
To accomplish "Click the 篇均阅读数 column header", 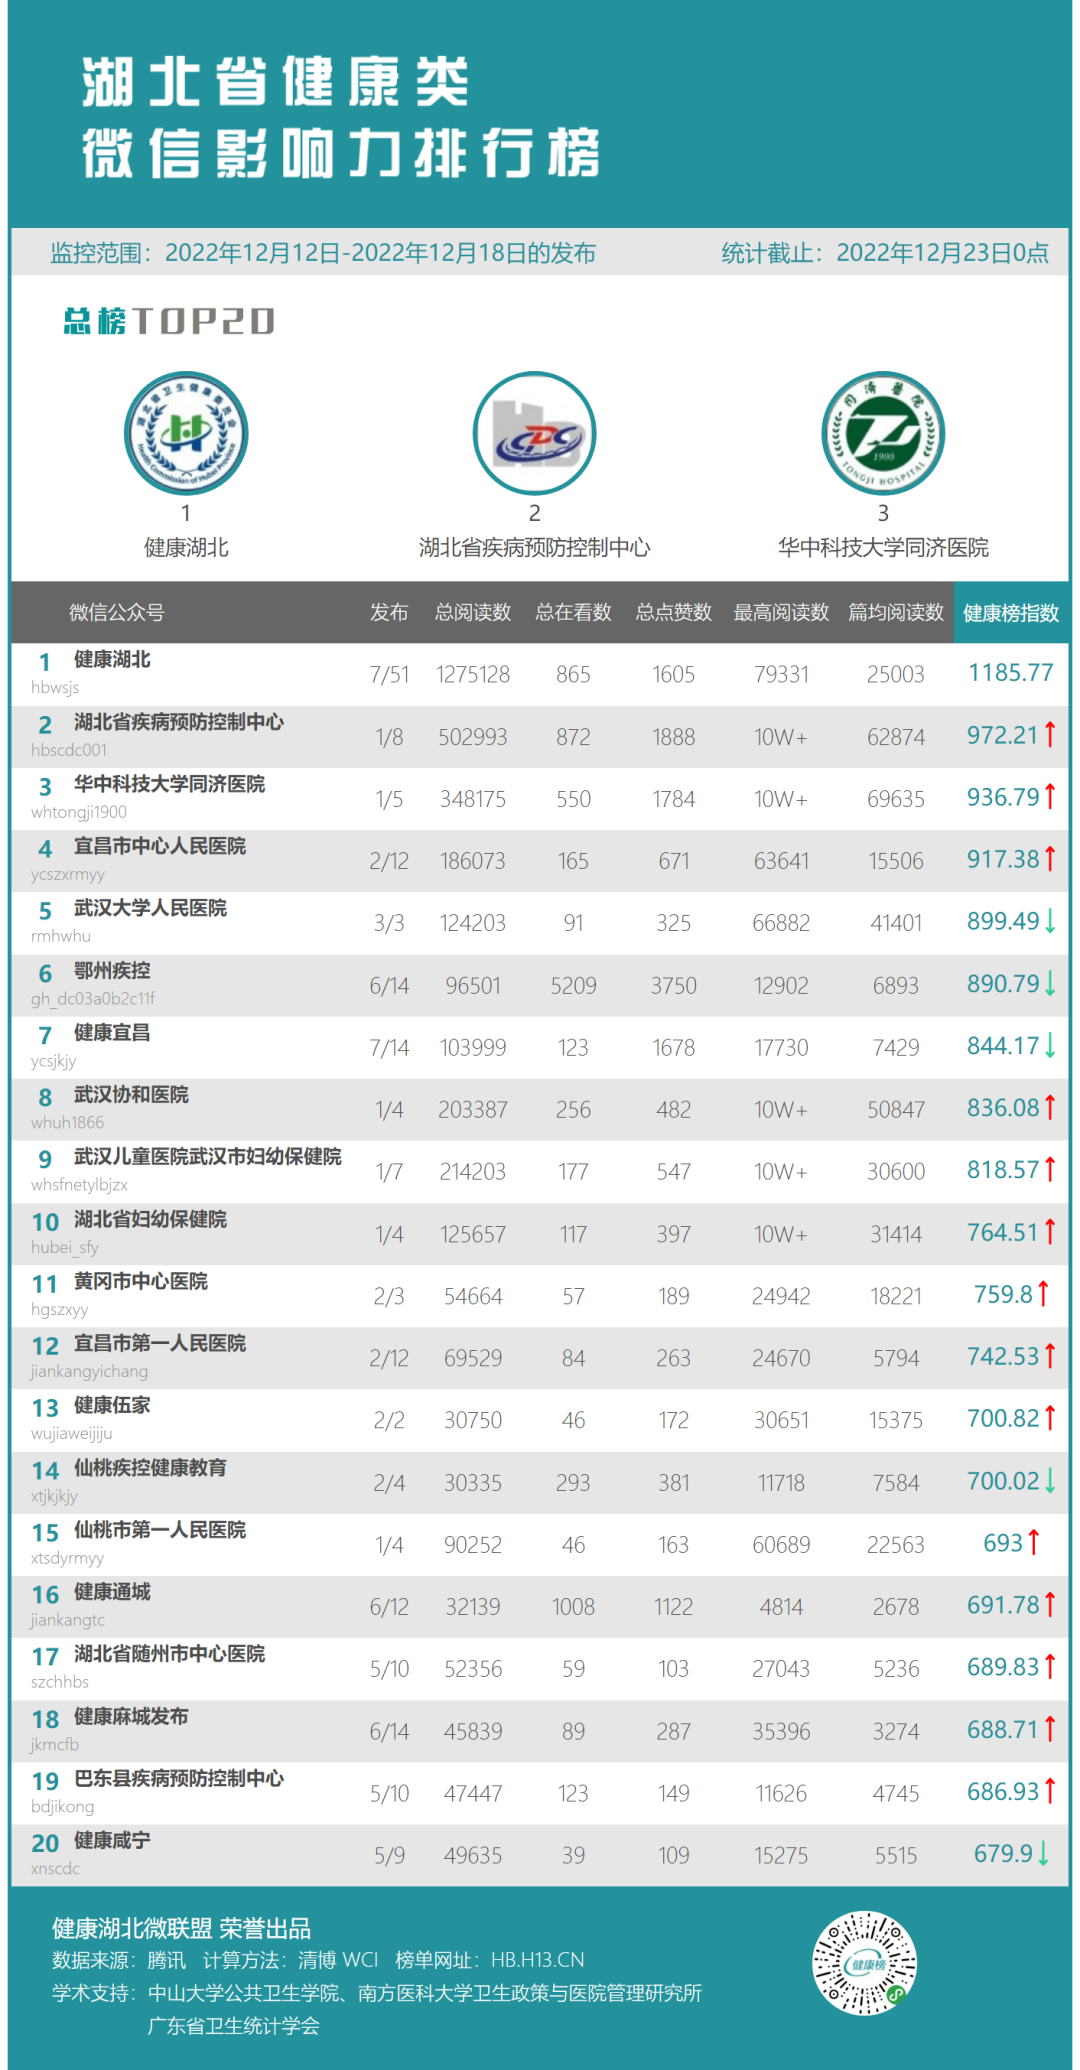I will [896, 612].
